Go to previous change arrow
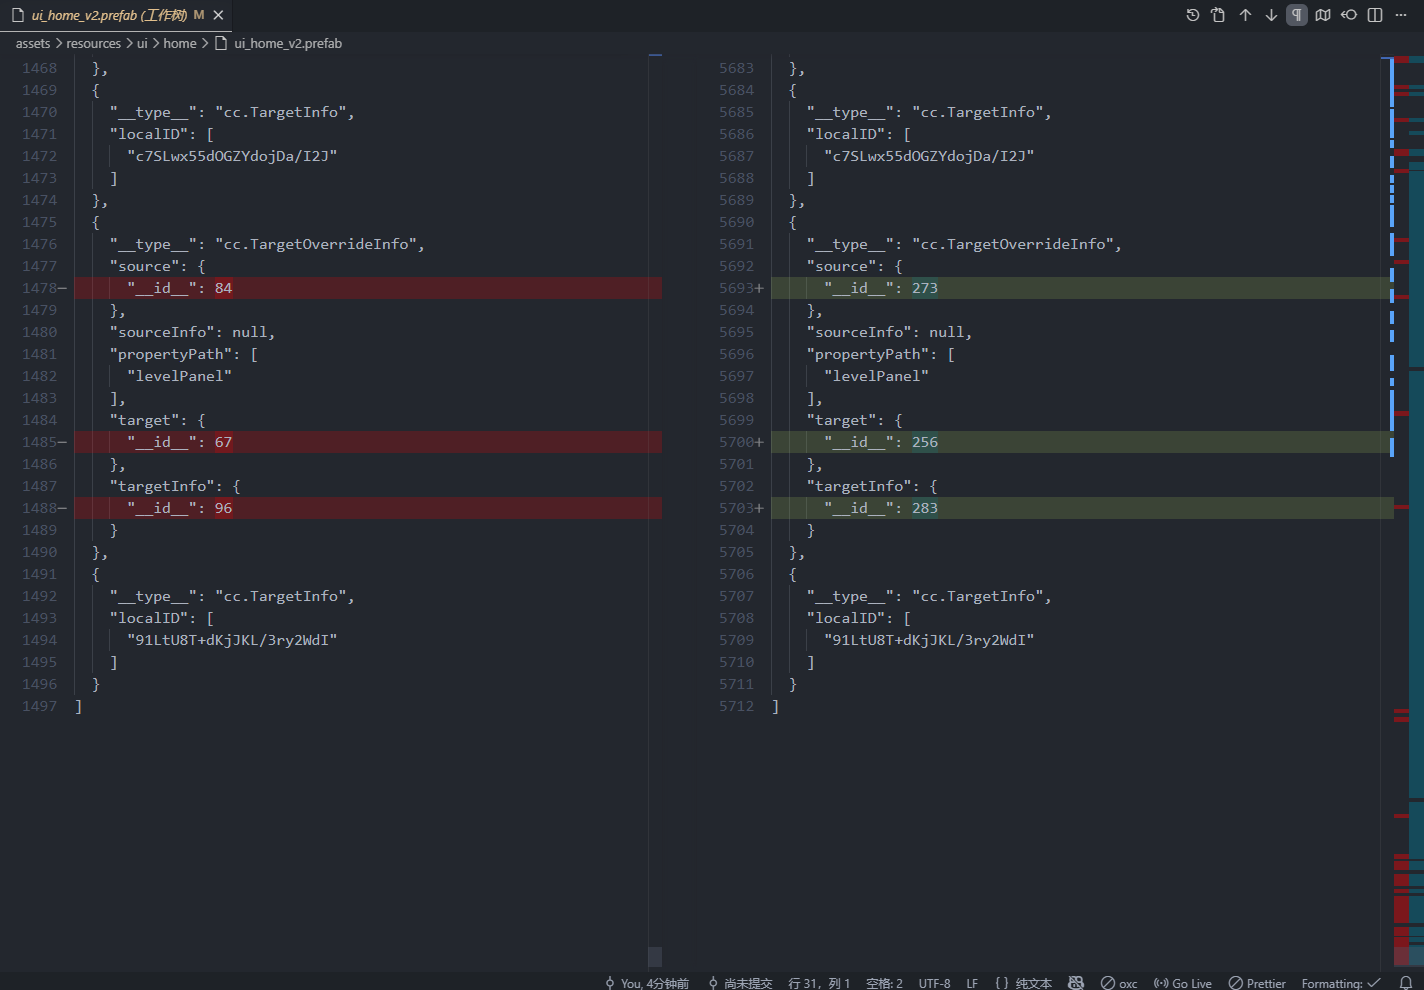 click(x=1245, y=15)
